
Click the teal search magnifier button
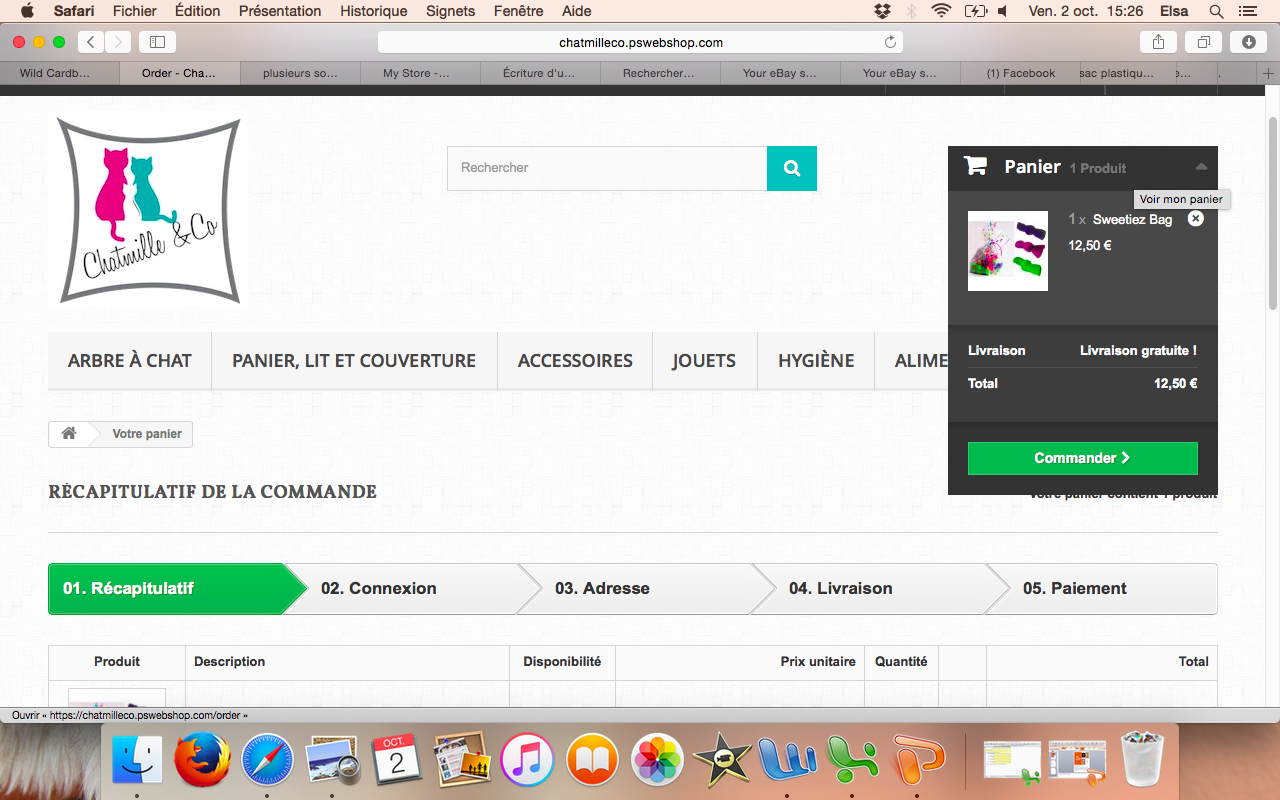pyautogui.click(x=792, y=168)
